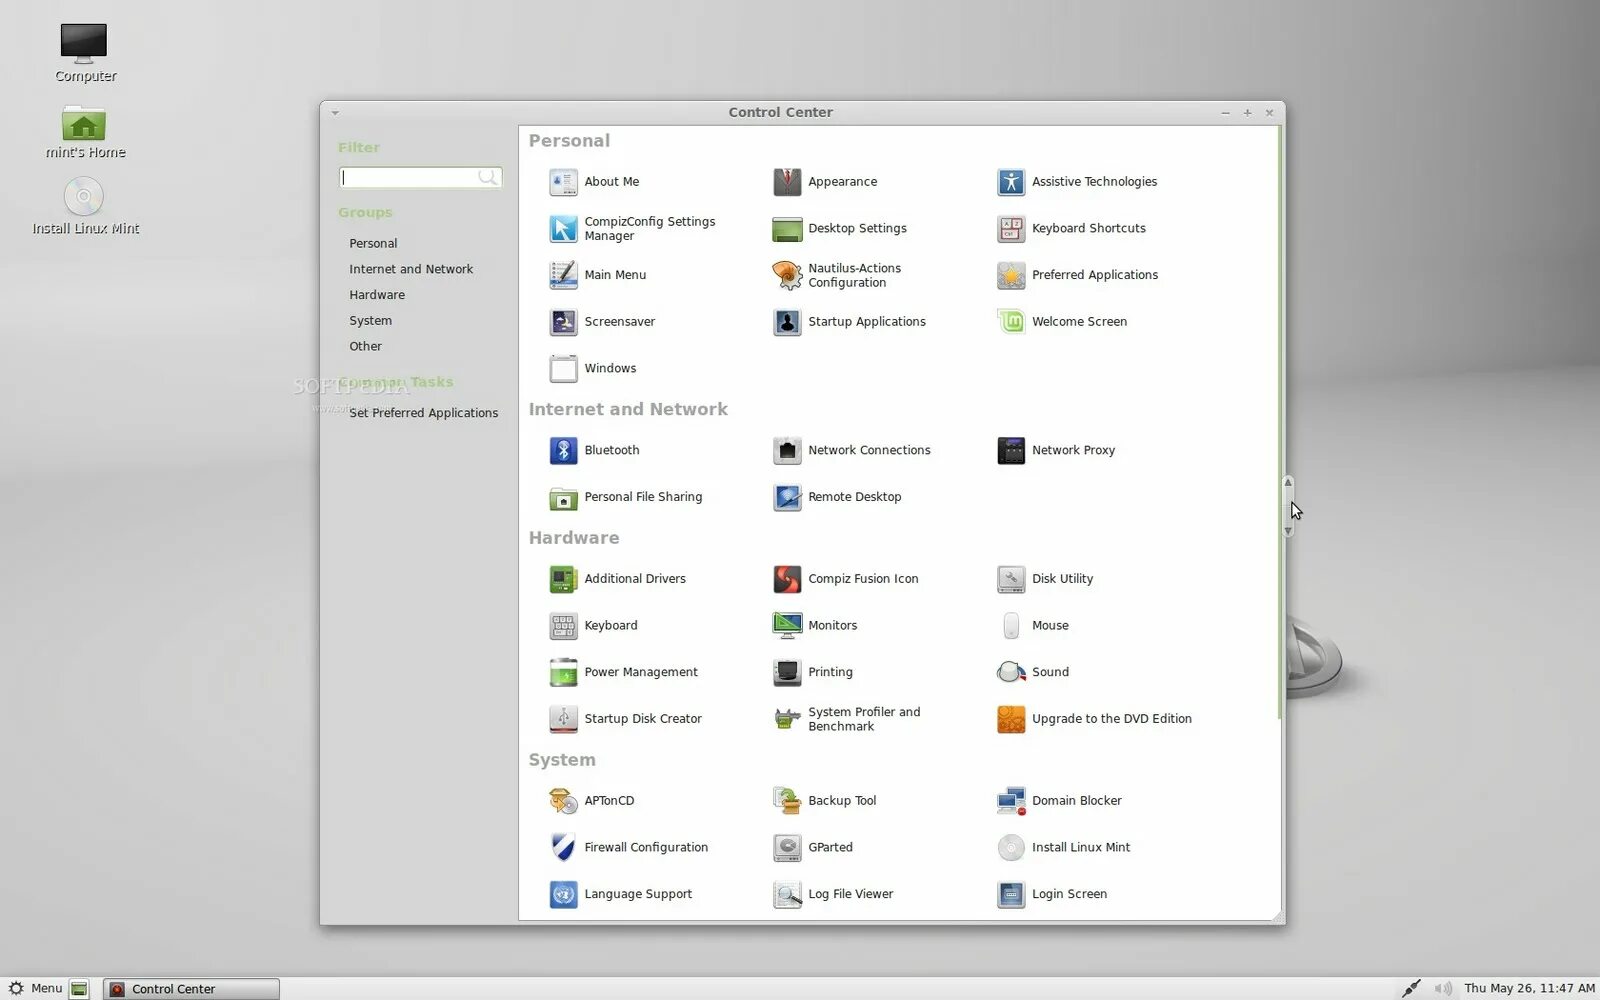Launch Compiz Fusion Icon
Image resolution: width=1600 pixels, height=1000 pixels.
(787, 579)
